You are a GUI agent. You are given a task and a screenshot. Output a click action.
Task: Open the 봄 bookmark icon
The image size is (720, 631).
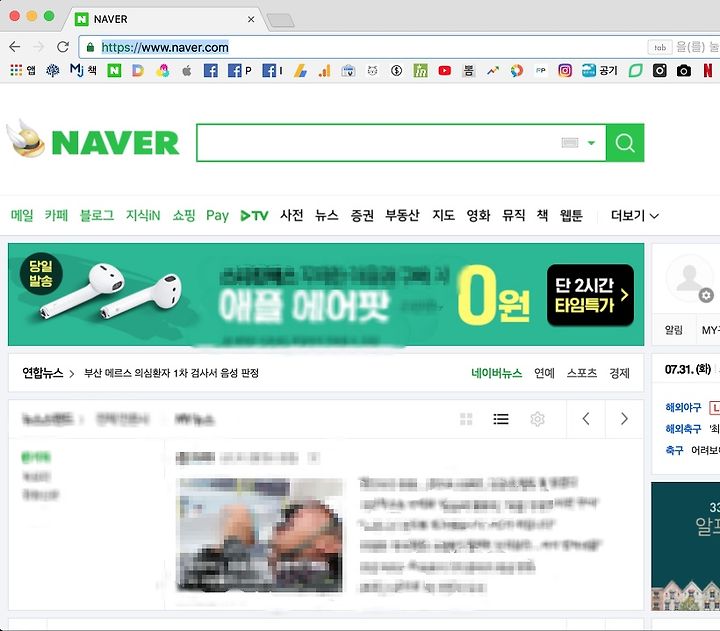pyautogui.click(x=468, y=71)
